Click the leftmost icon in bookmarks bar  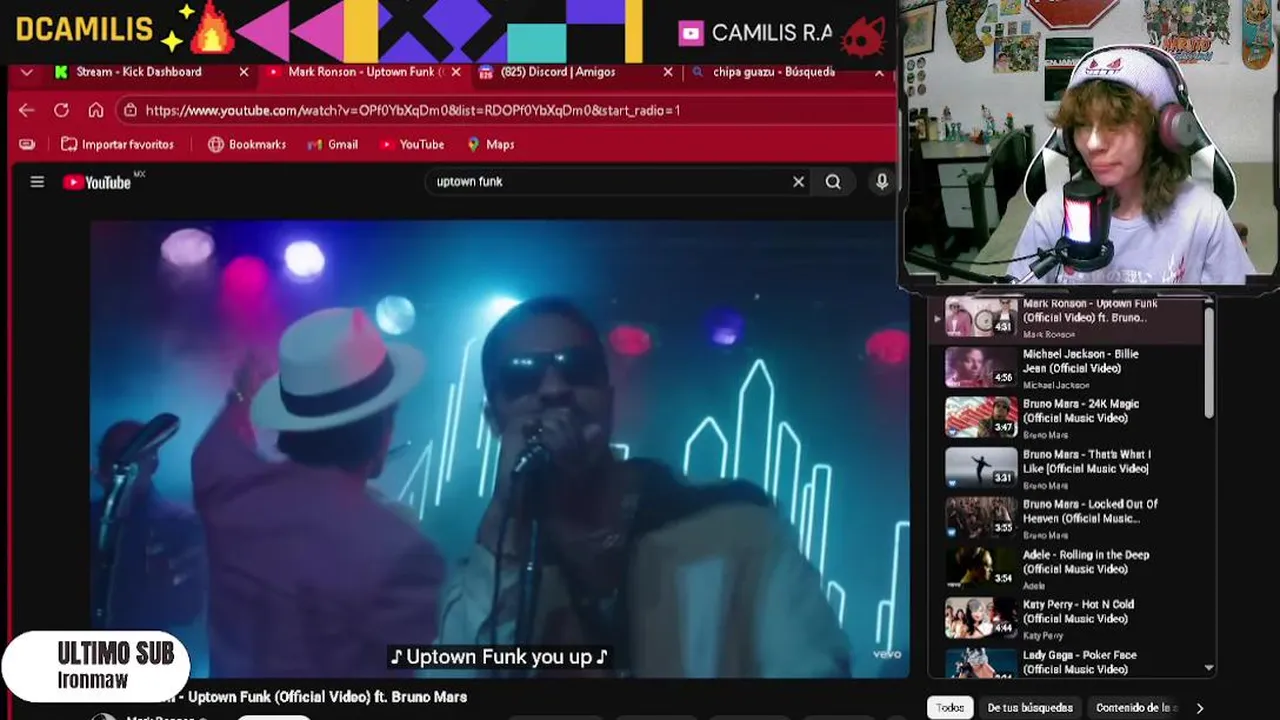click(27, 144)
